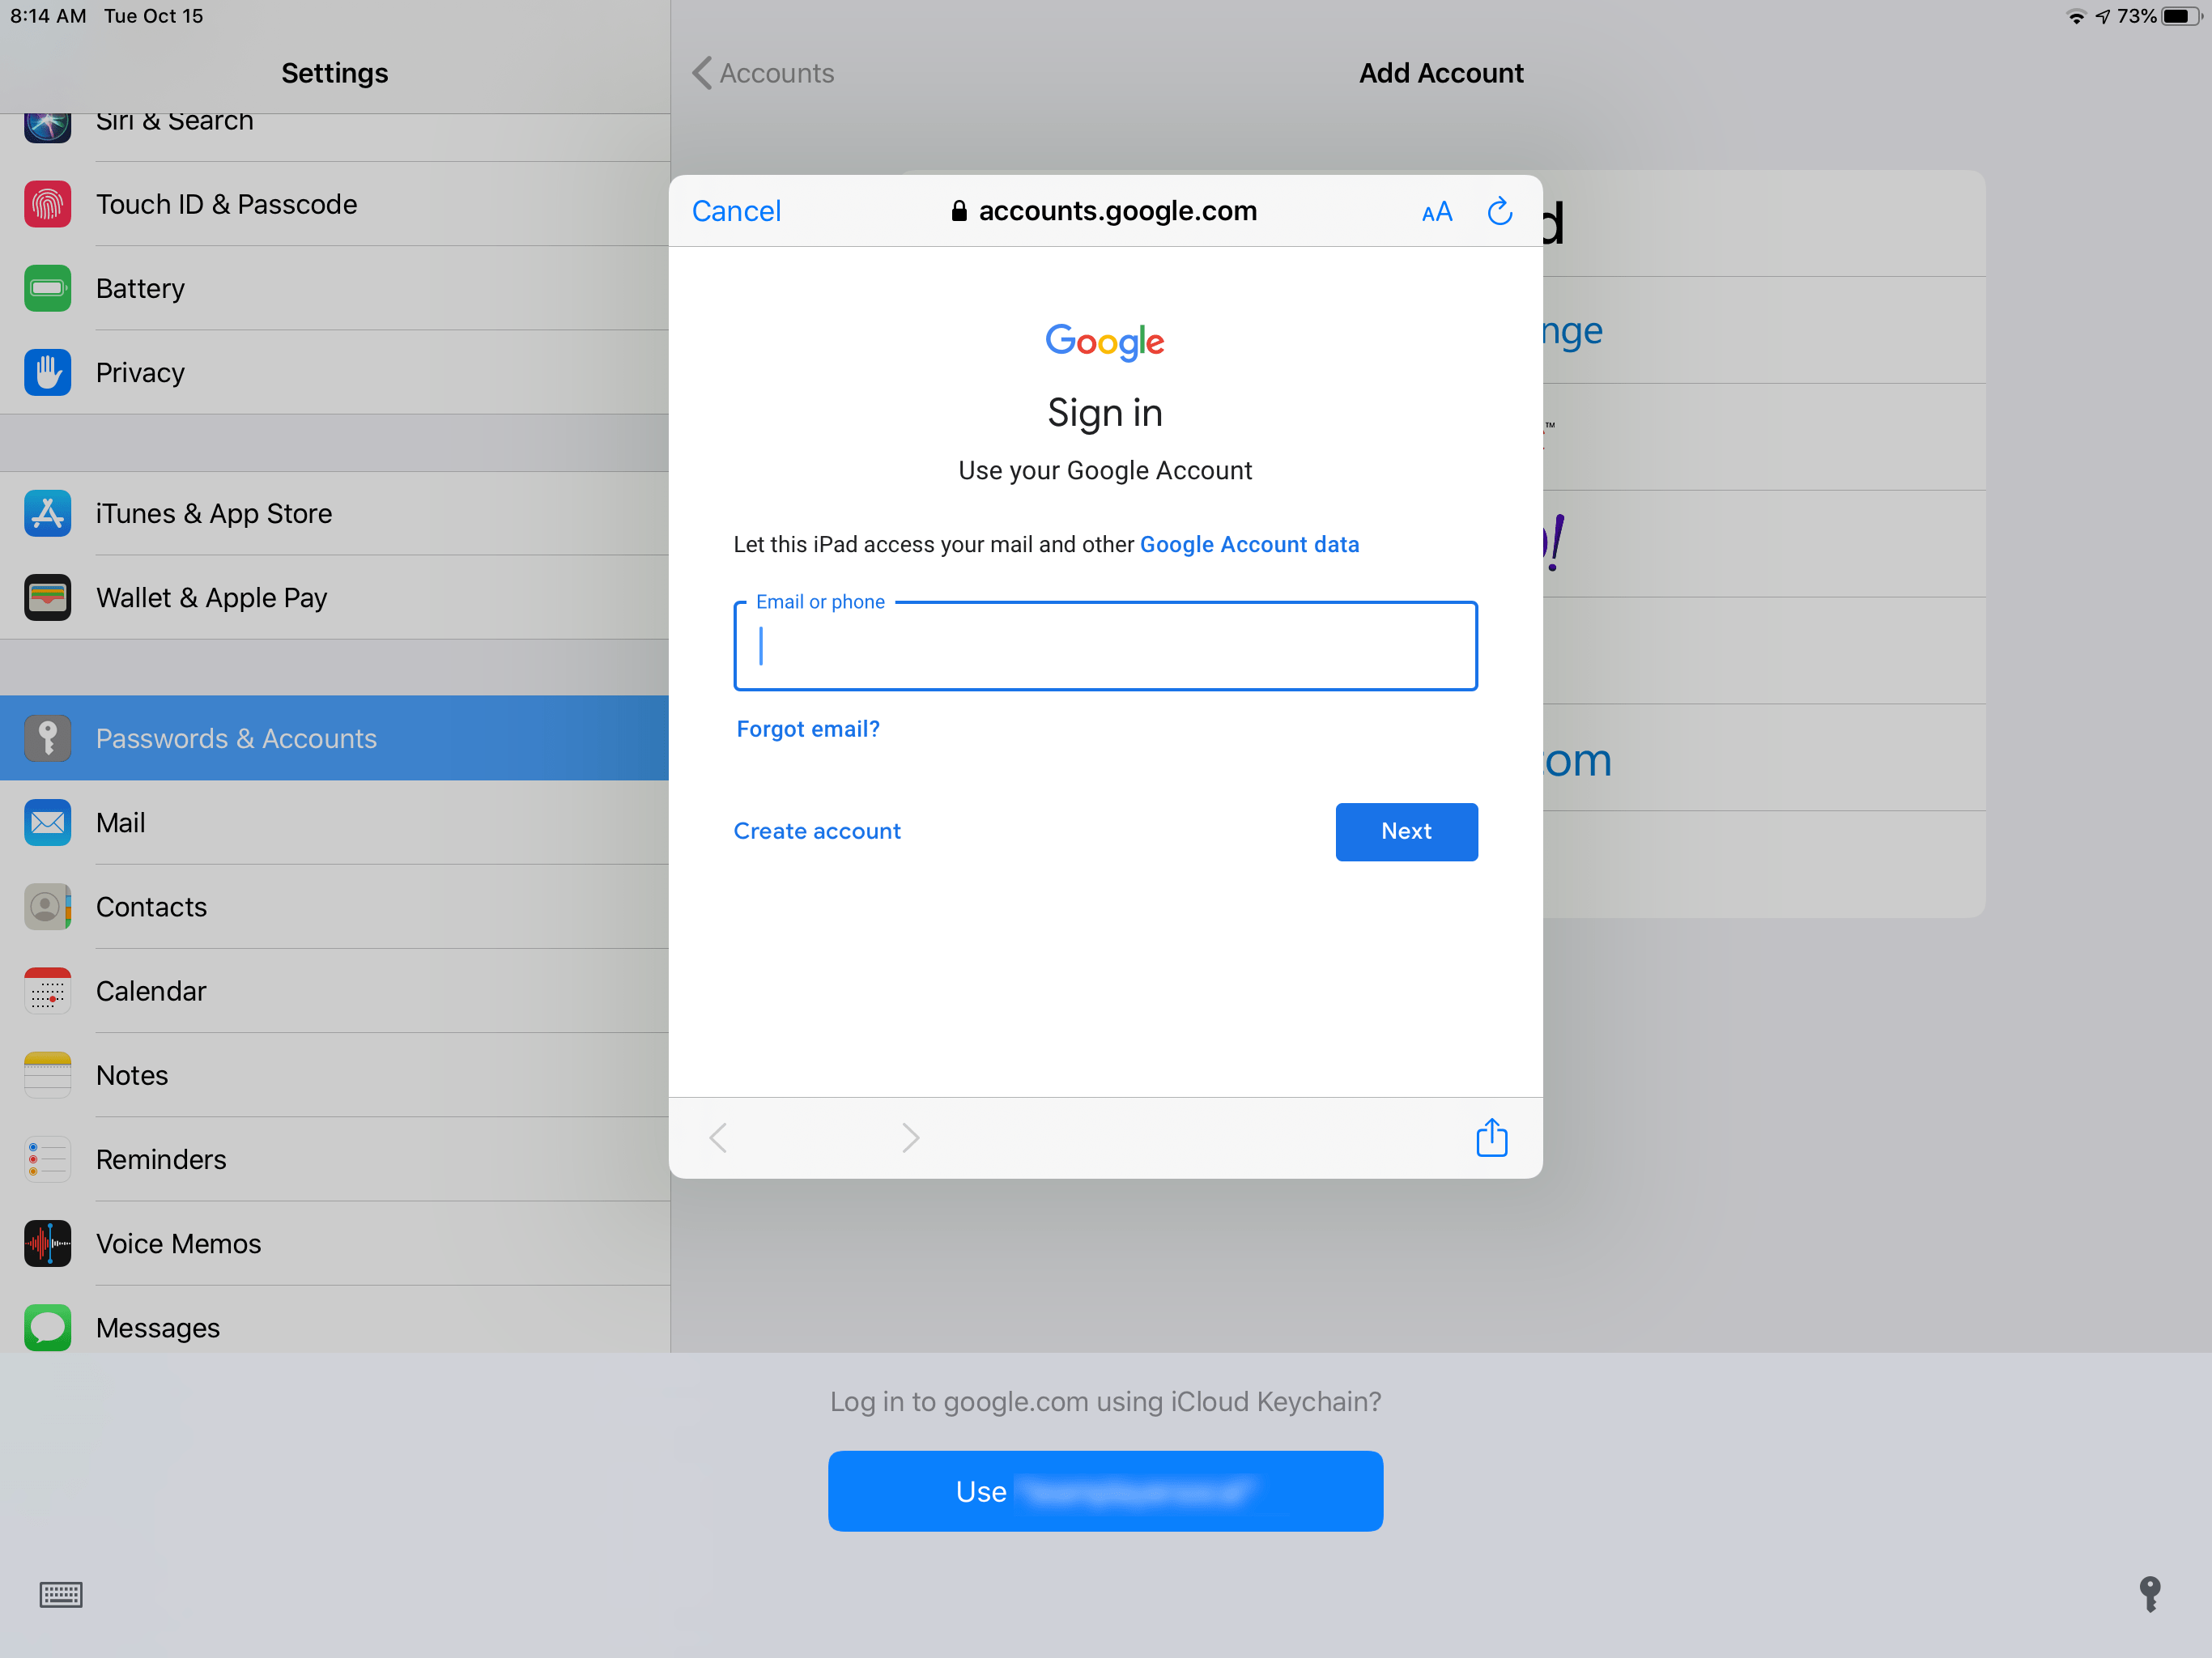Click the Forgot email? link

(806, 728)
